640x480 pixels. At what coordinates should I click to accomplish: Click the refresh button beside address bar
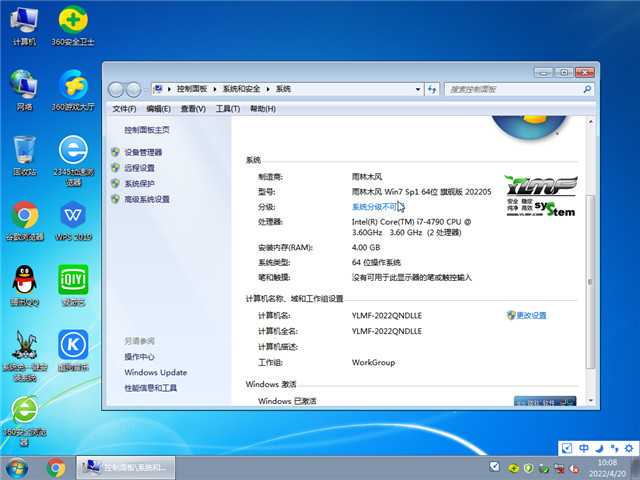(x=432, y=89)
